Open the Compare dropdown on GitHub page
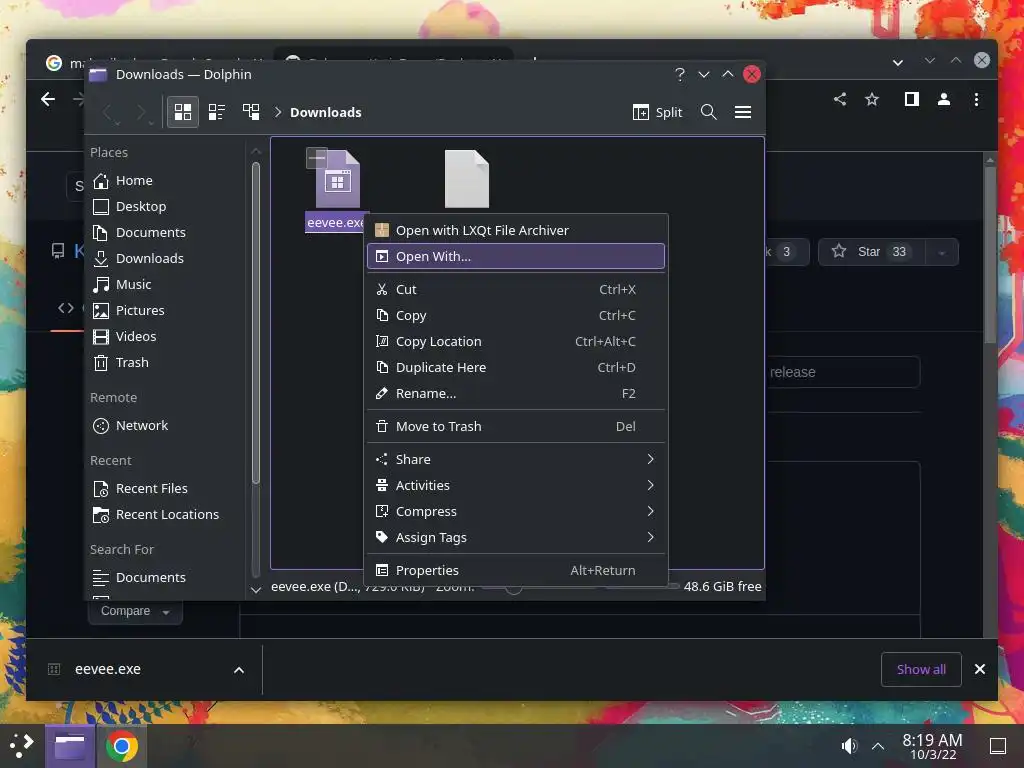Image resolution: width=1024 pixels, height=768 pixels. [x=135, y=612]
